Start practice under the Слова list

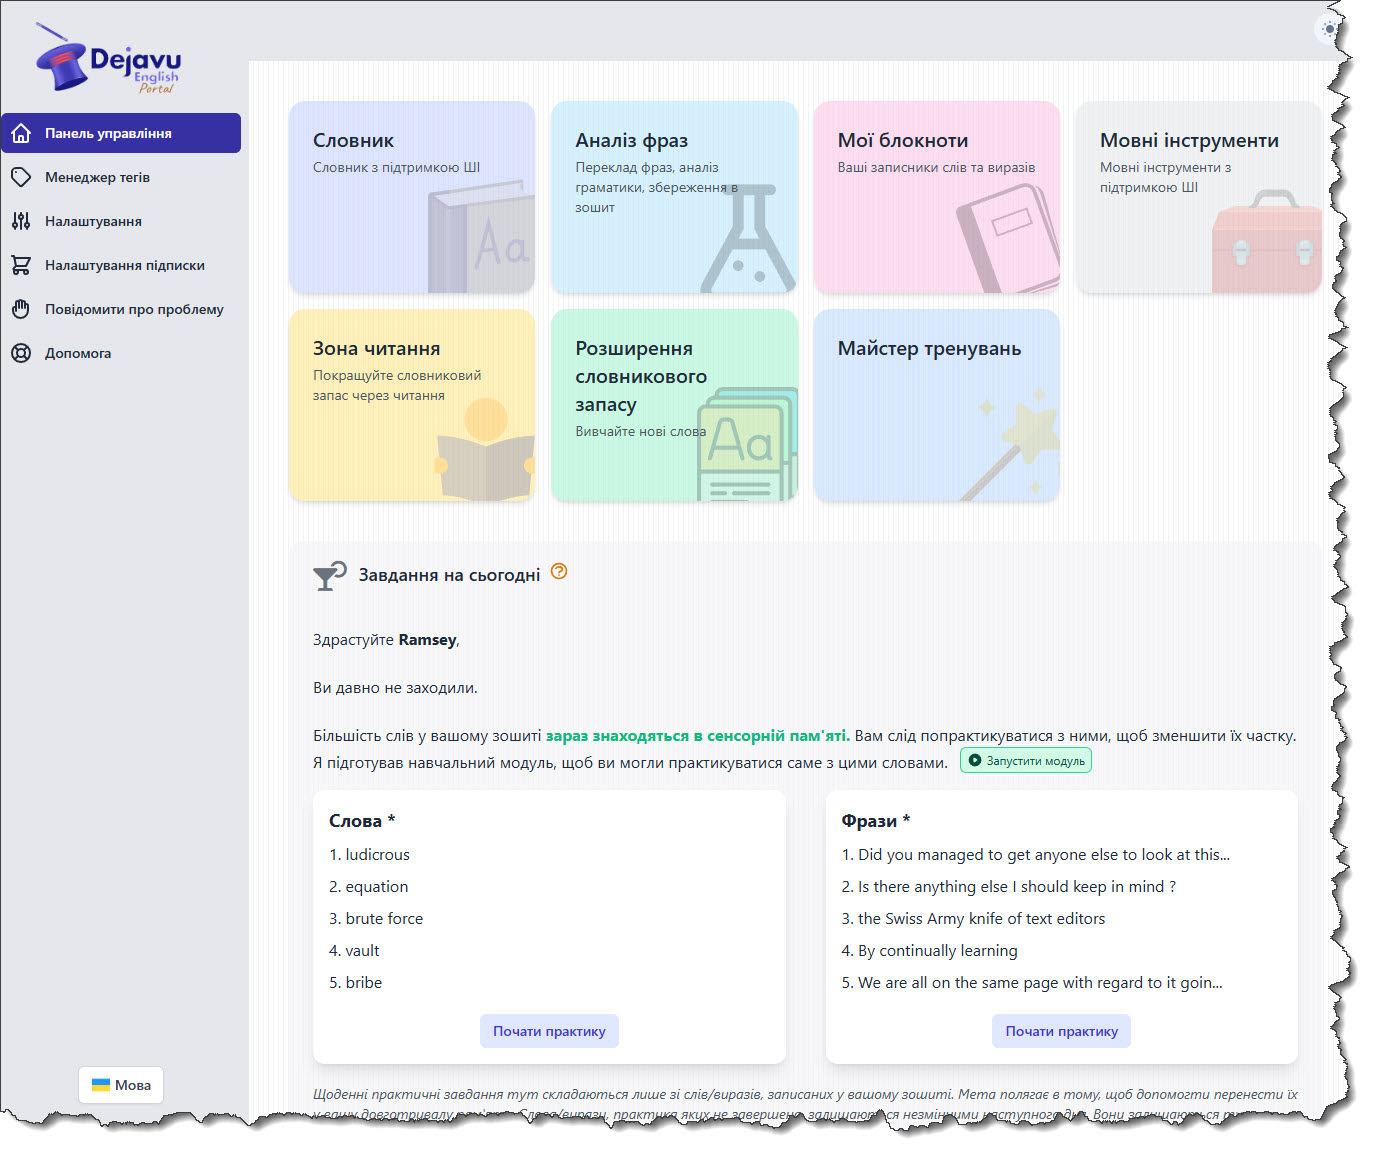pyautogui.click(x=549, y=1031)
